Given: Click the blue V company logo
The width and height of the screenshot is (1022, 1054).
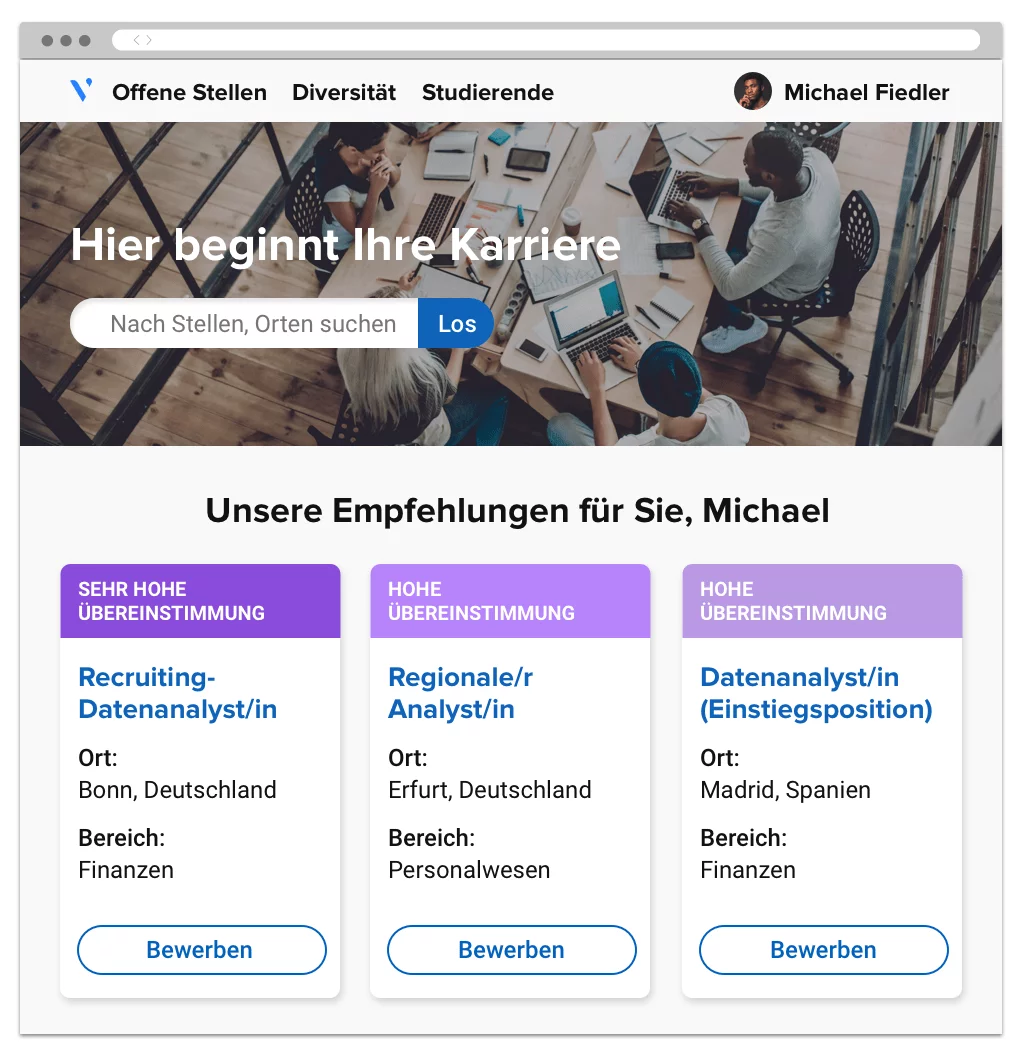Looking at the screenshot, I should pyautogui.click(x=81, y=90).
